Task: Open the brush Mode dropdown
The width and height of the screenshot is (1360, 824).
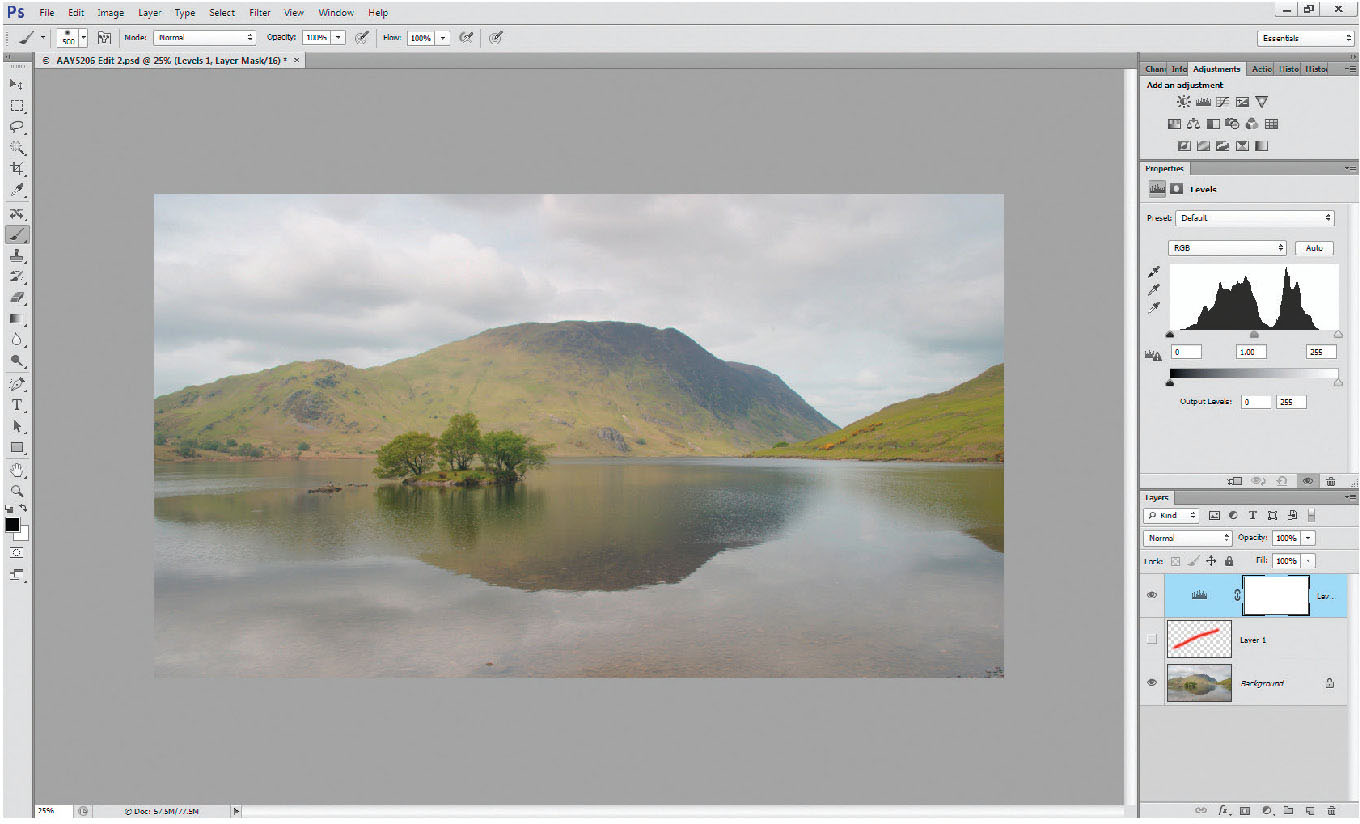Action: 205,37
